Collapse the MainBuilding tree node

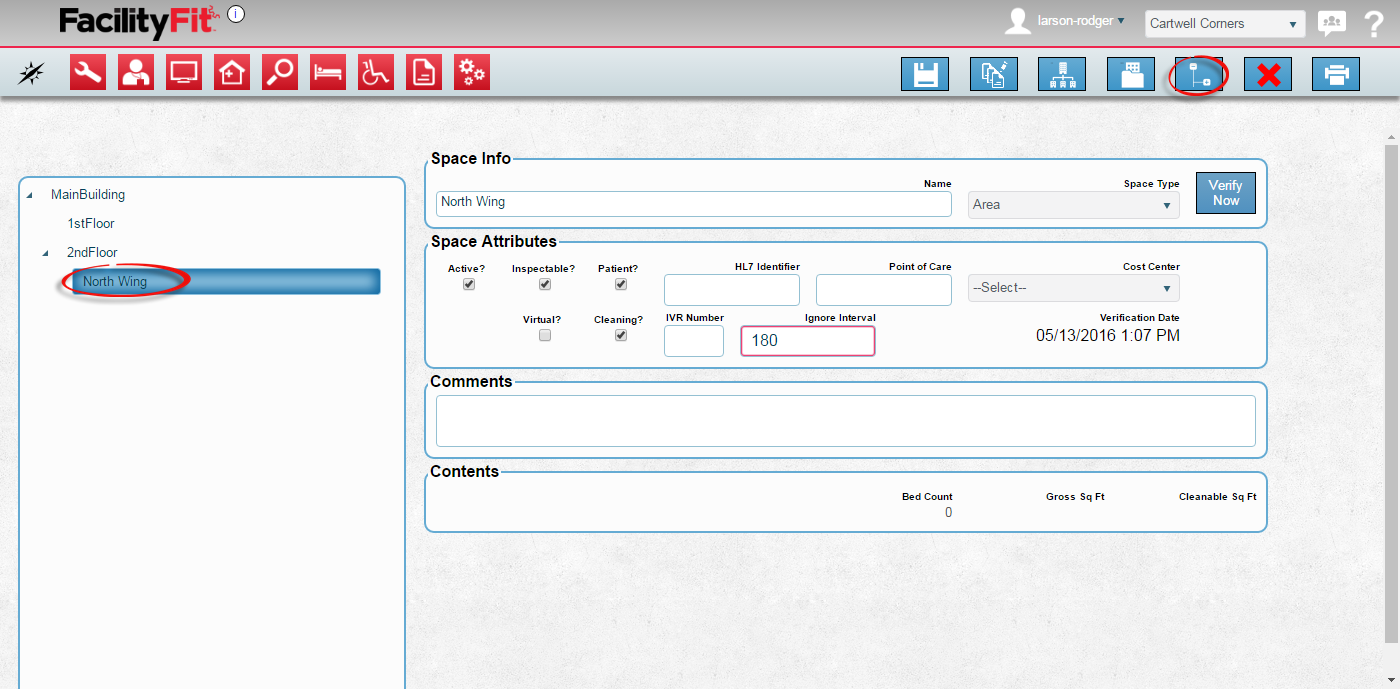(28, 196)
